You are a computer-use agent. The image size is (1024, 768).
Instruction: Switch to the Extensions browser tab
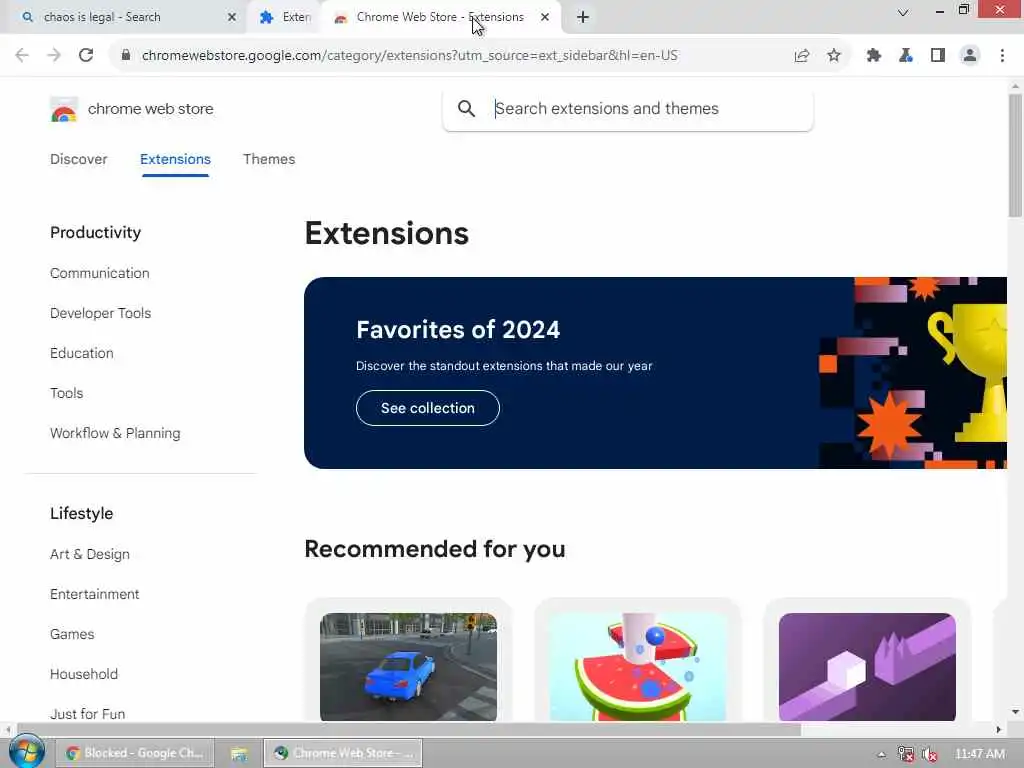click(285, 17)
